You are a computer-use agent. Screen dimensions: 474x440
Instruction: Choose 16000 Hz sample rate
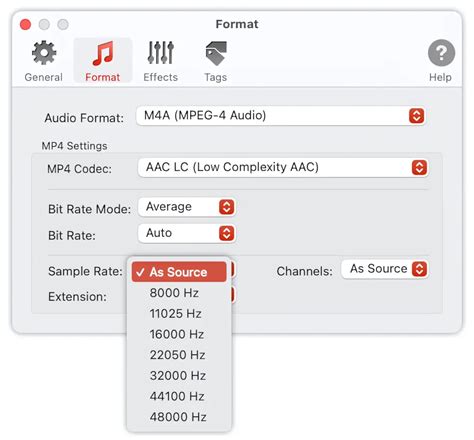pos(179,334)
